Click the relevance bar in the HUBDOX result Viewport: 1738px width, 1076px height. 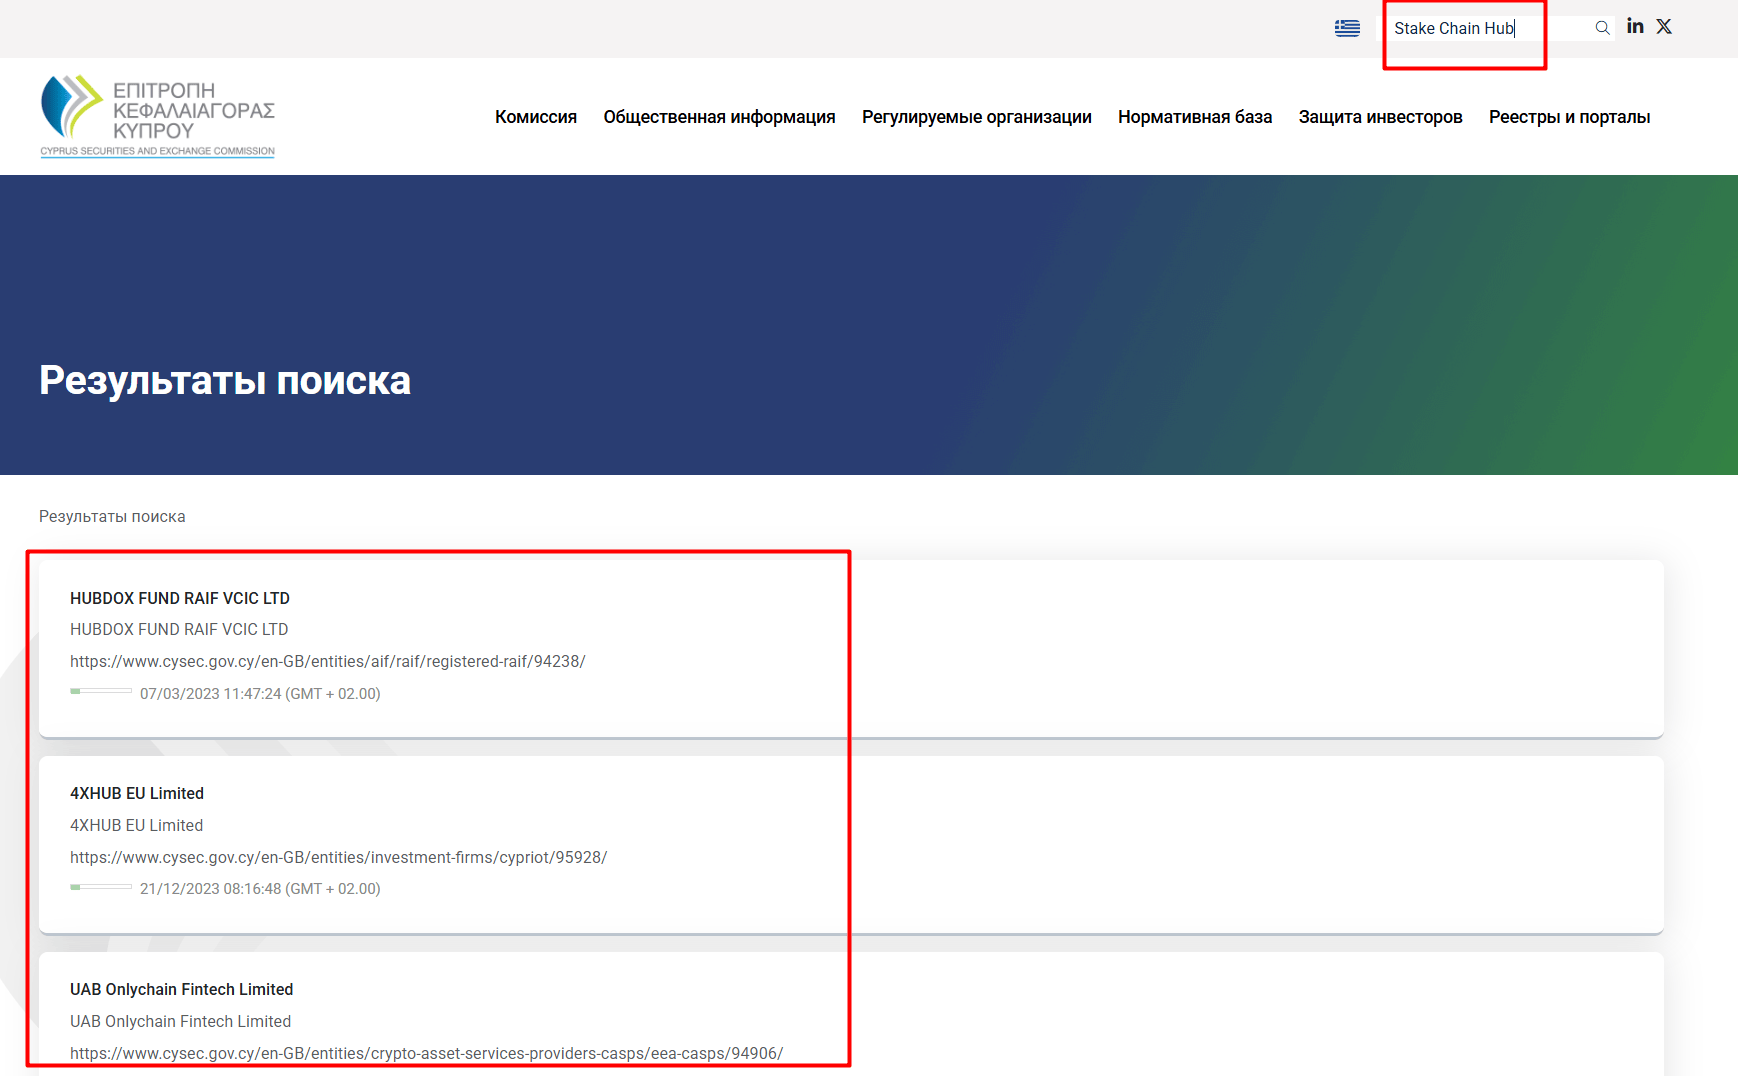coord(101,691)
